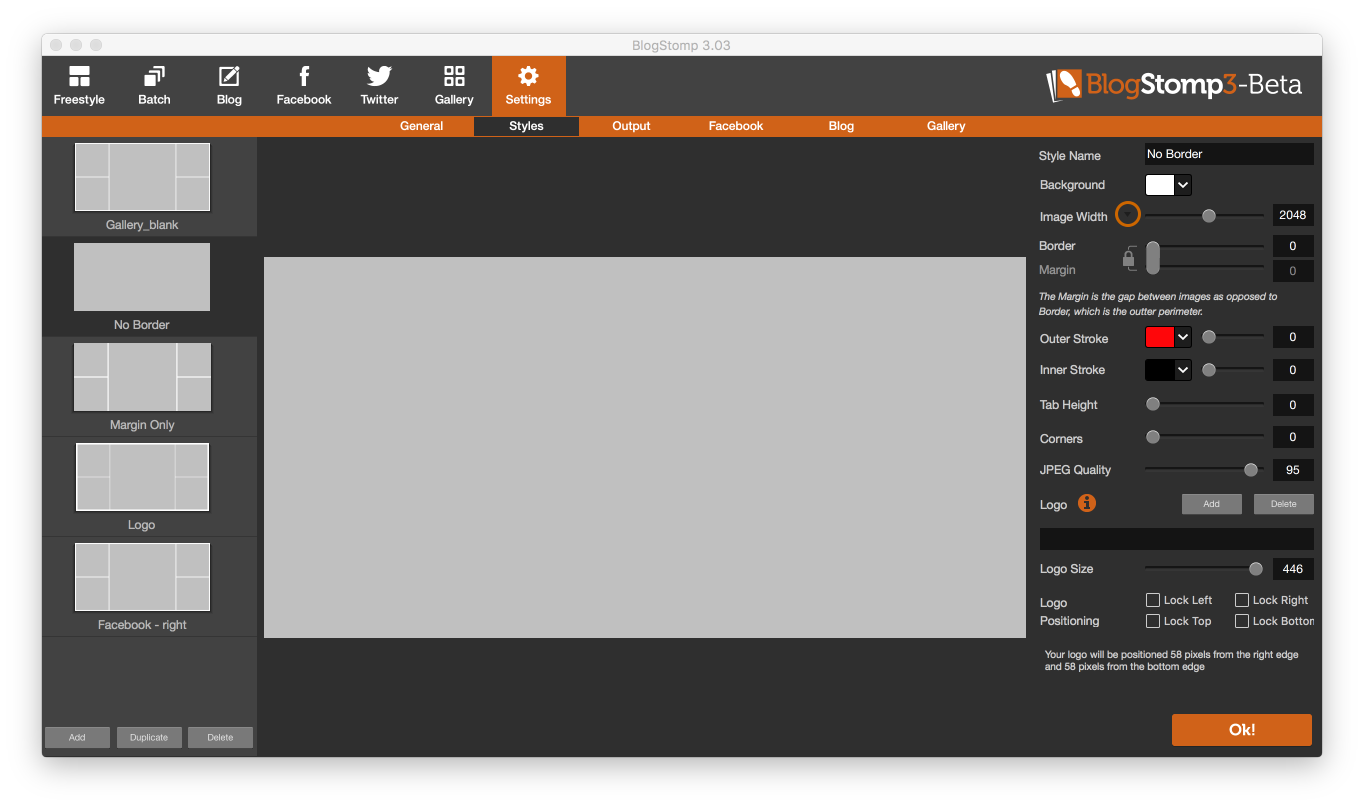Click the JPEG Quality slider handle
1364x807 pixels.
click(x=1251, y=469)
